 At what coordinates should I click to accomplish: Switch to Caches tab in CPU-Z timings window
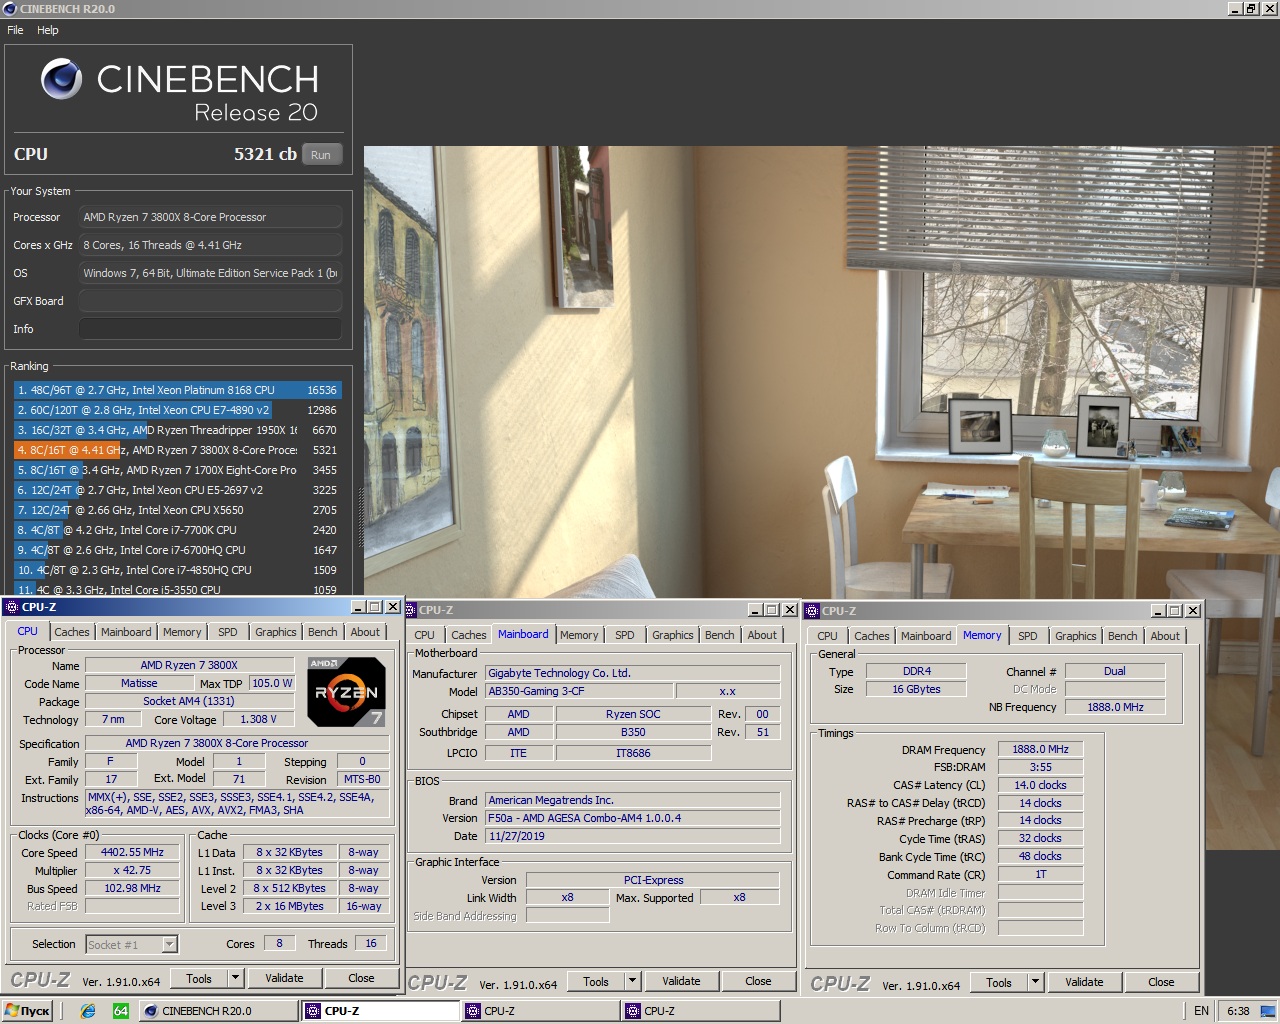coord(872,636)
